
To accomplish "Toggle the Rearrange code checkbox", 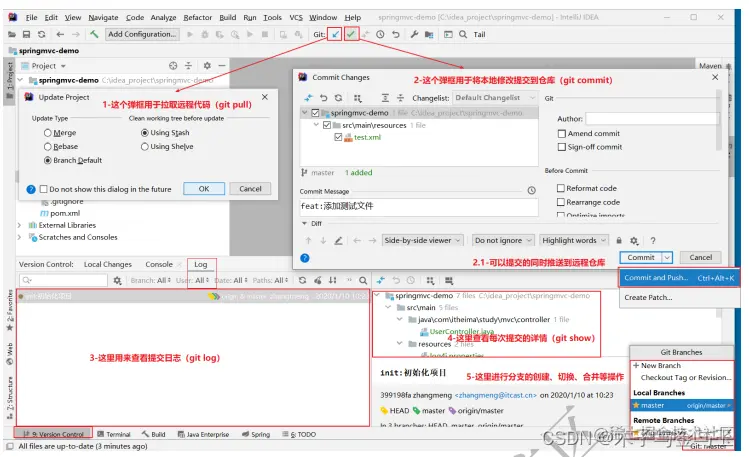I will pos(561,202).
